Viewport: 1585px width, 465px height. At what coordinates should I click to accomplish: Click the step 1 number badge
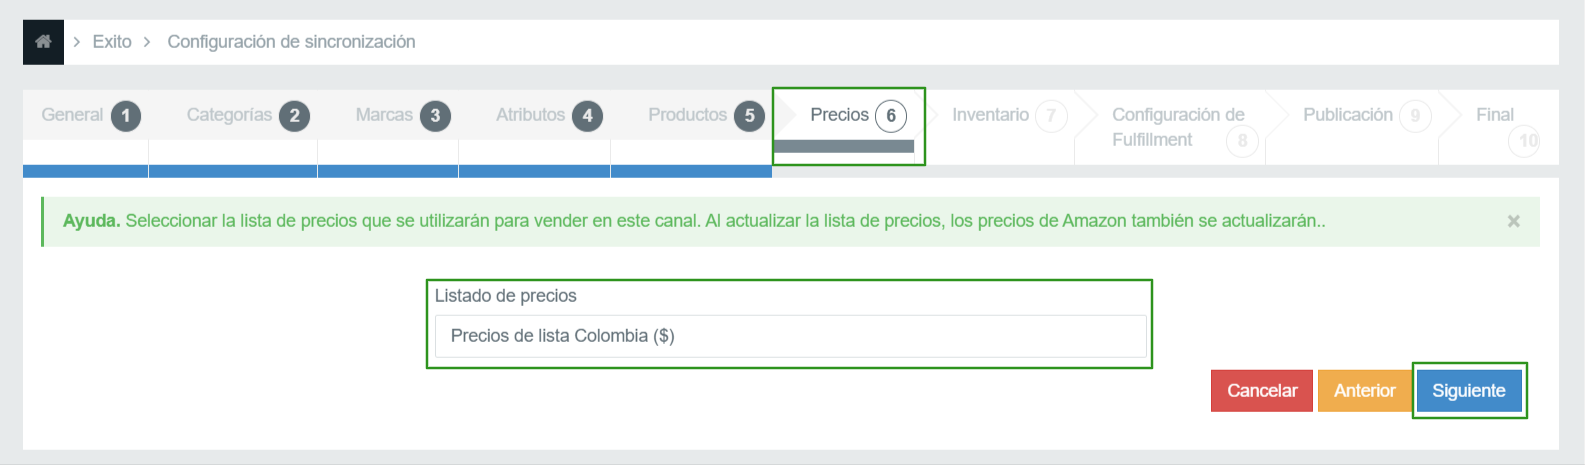pos(125,116)
